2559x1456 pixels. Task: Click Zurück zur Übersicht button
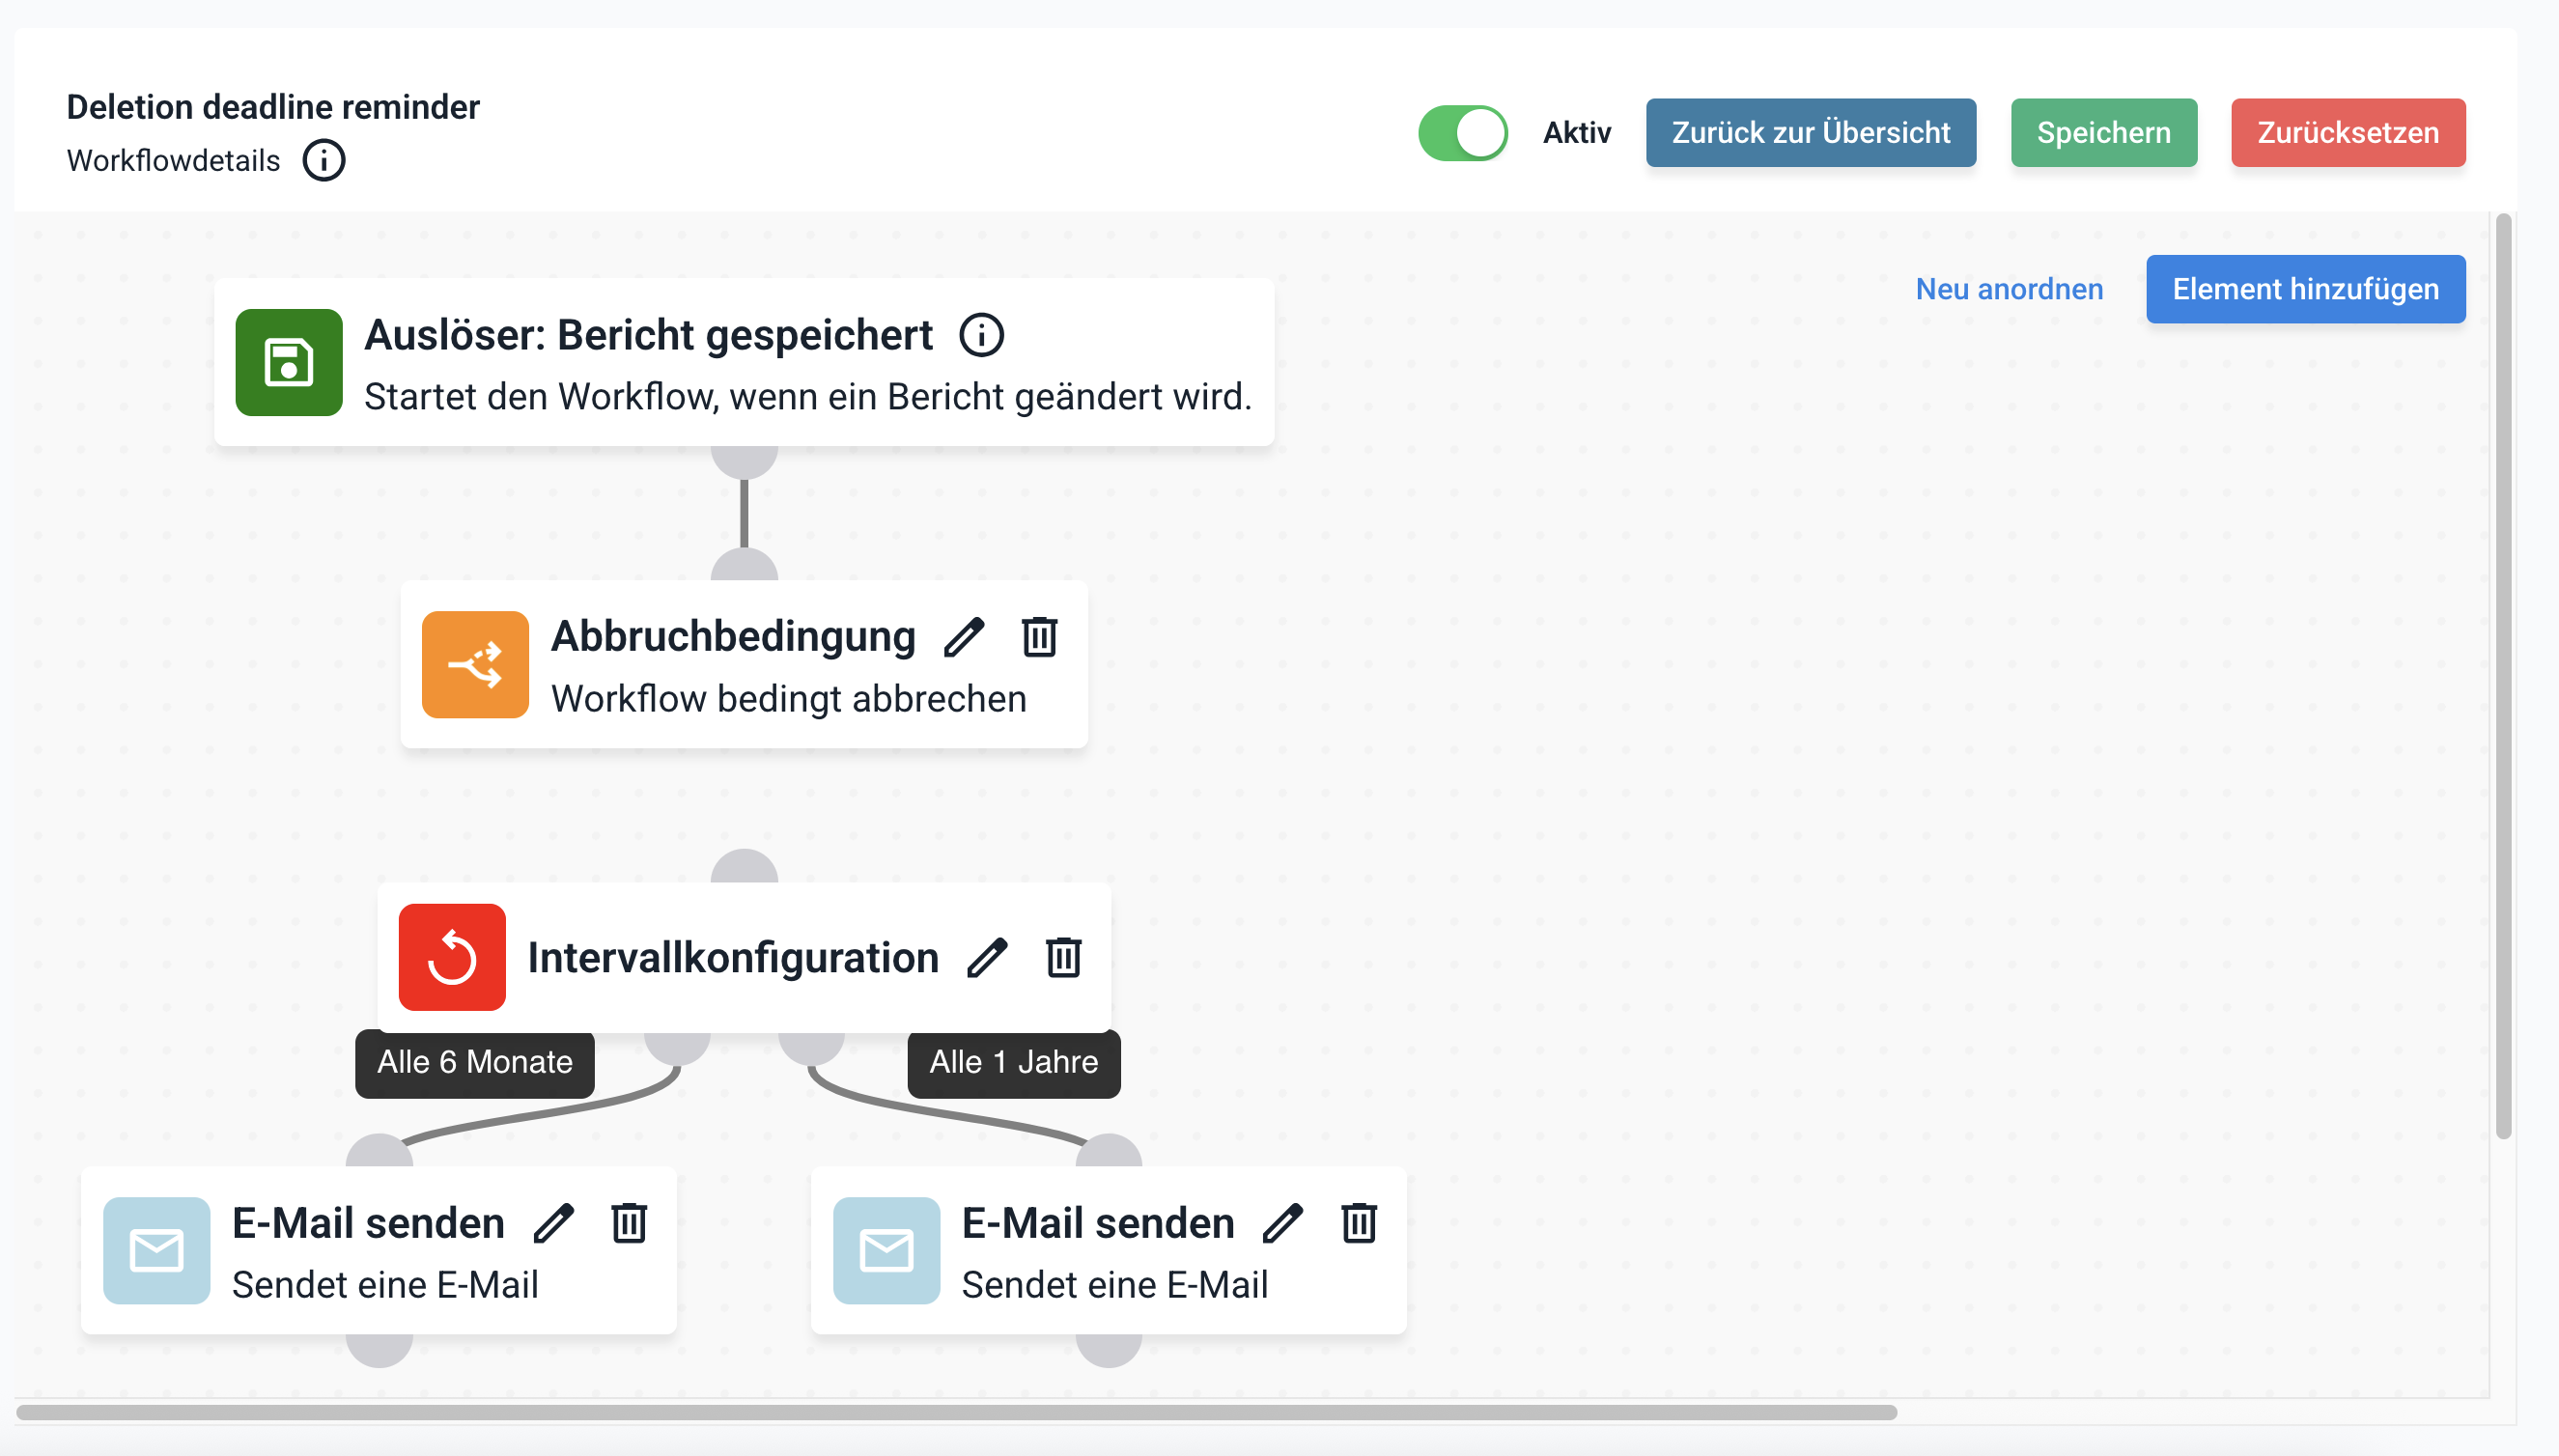(x=1810, y=133)
